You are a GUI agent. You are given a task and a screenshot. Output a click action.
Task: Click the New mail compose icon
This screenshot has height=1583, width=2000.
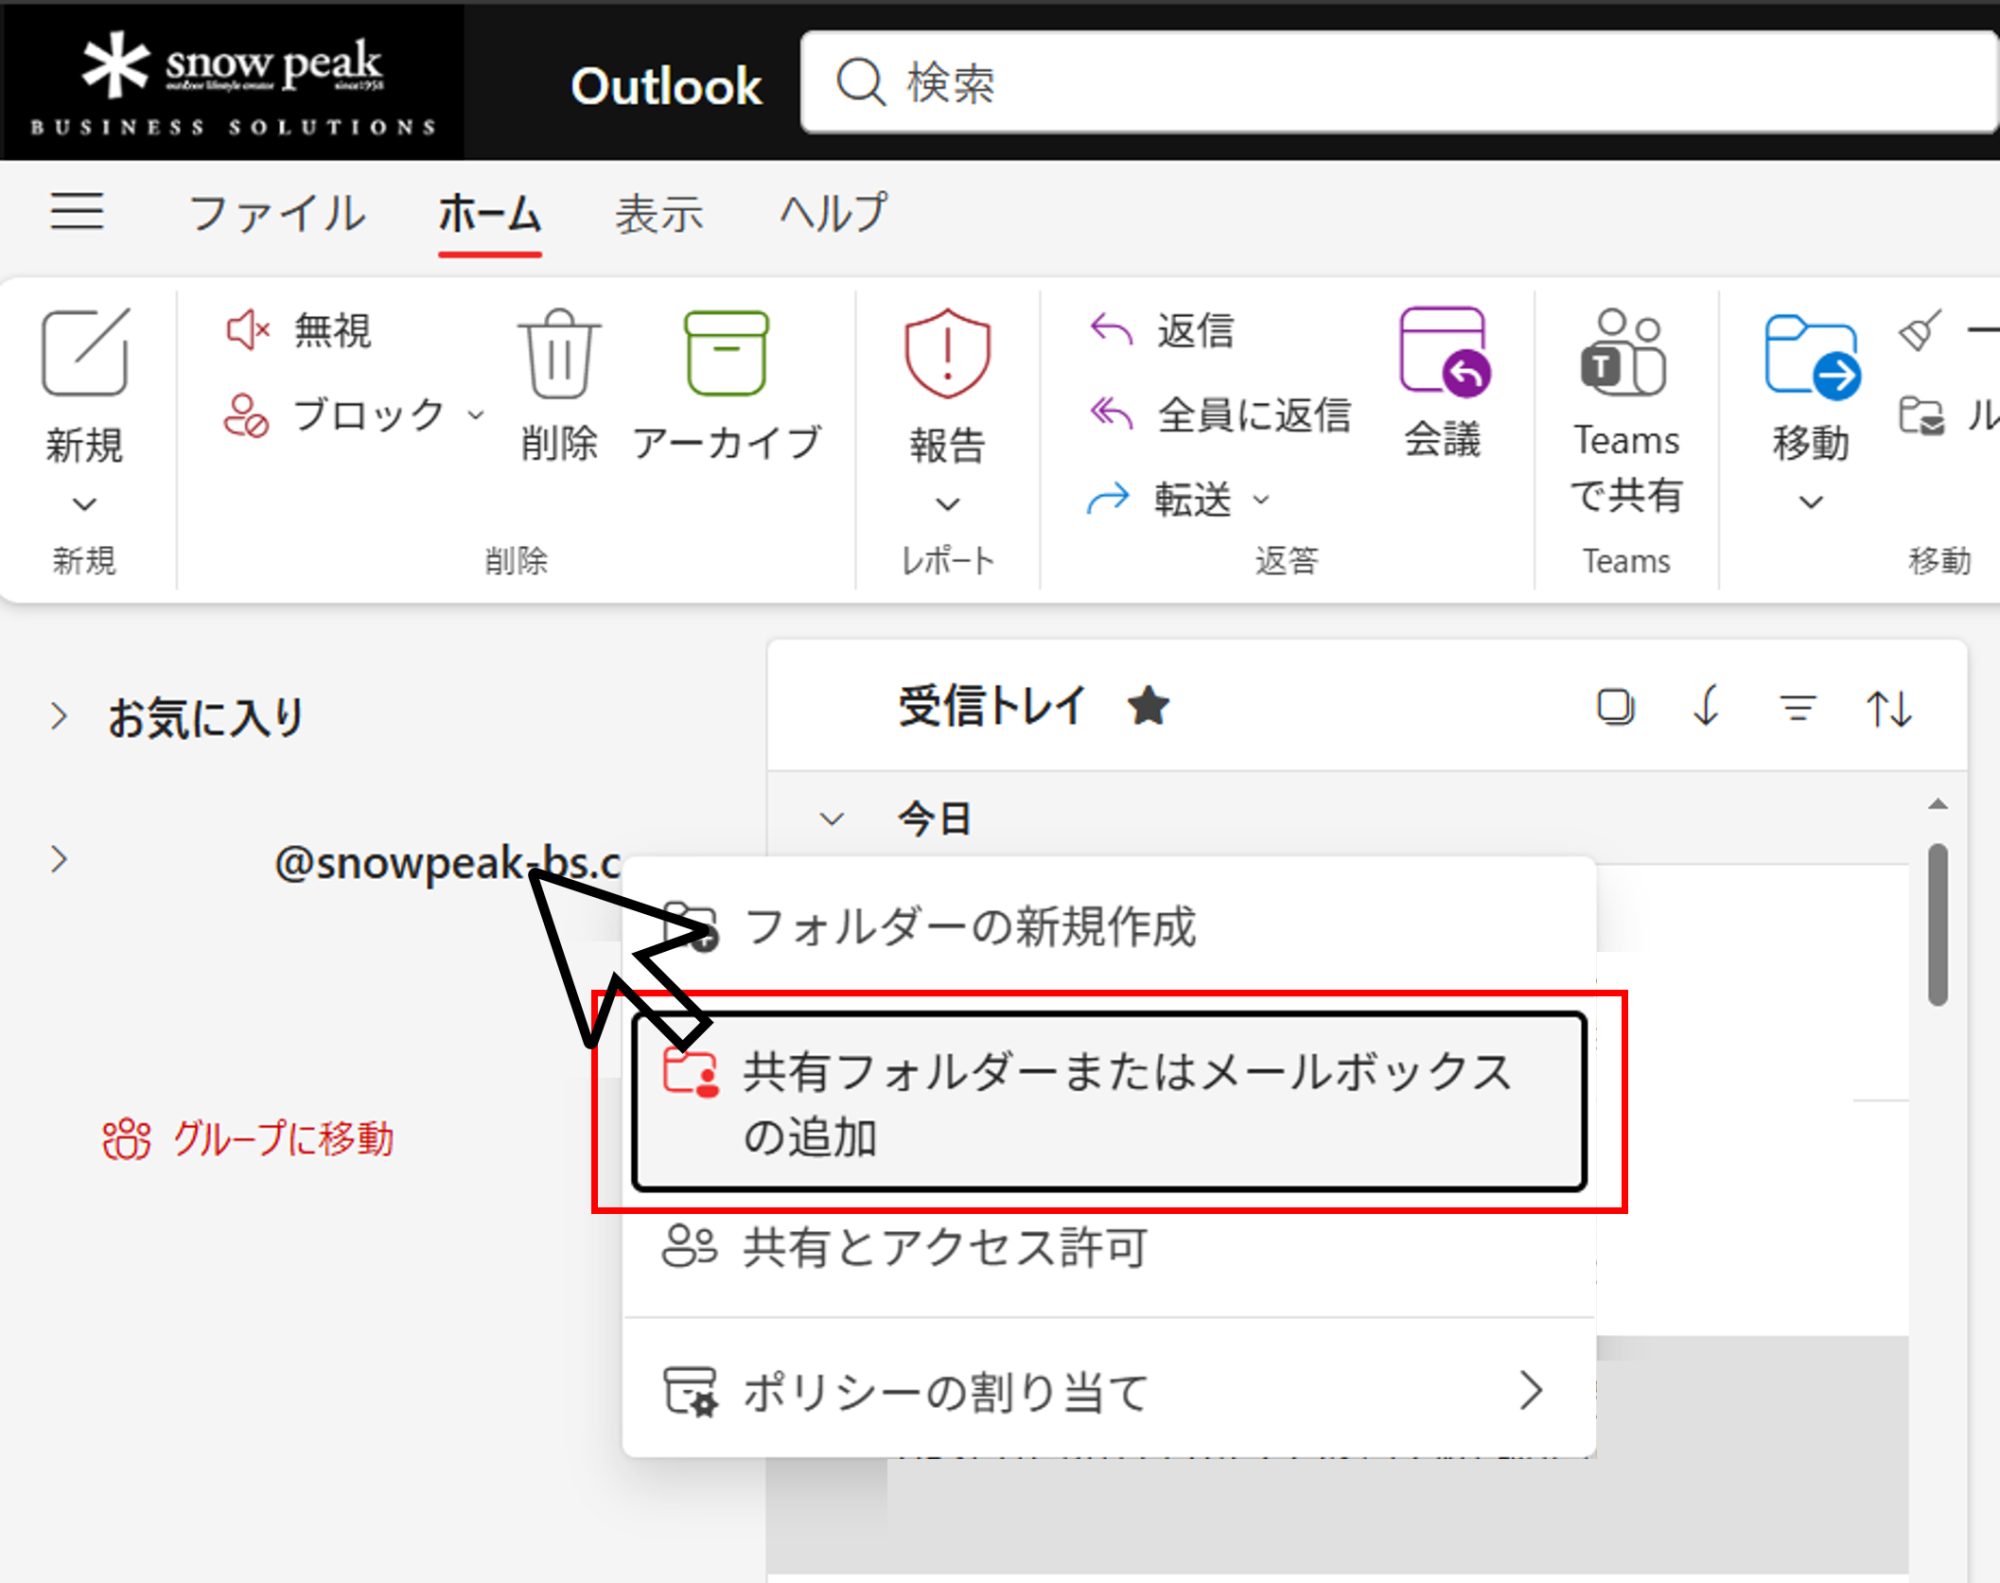85,352
